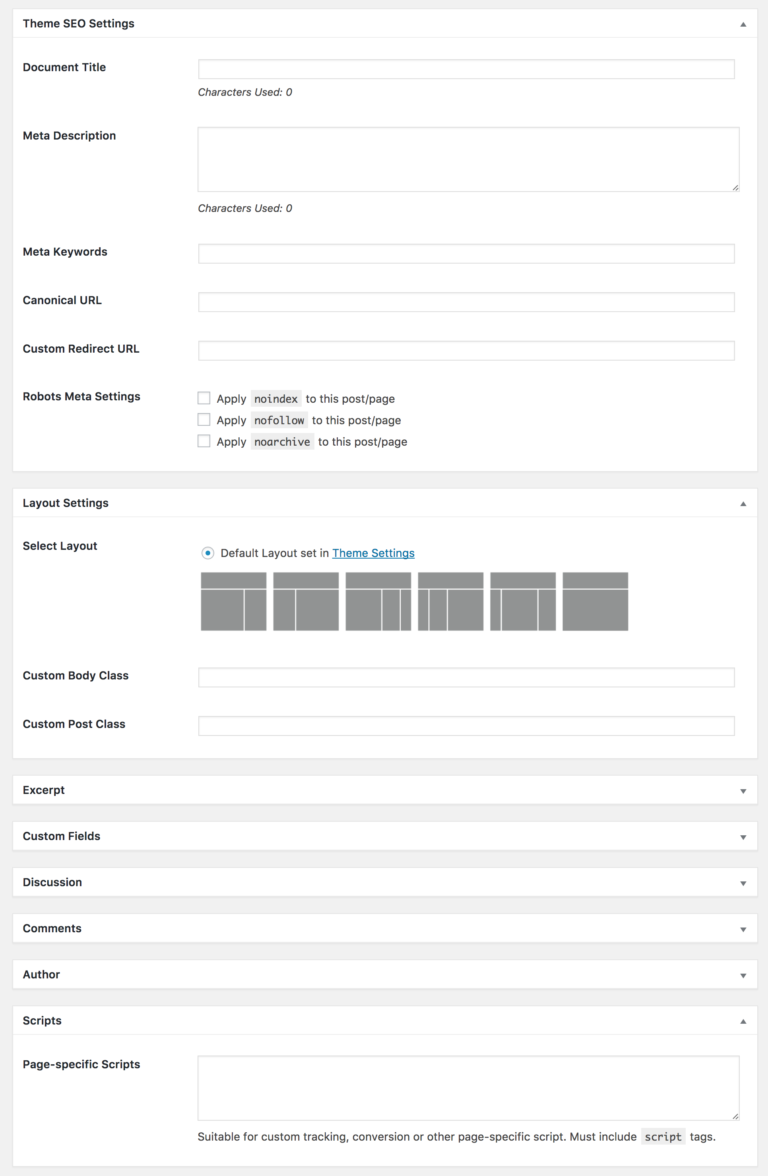Click the Author panel title

[41, 974]
